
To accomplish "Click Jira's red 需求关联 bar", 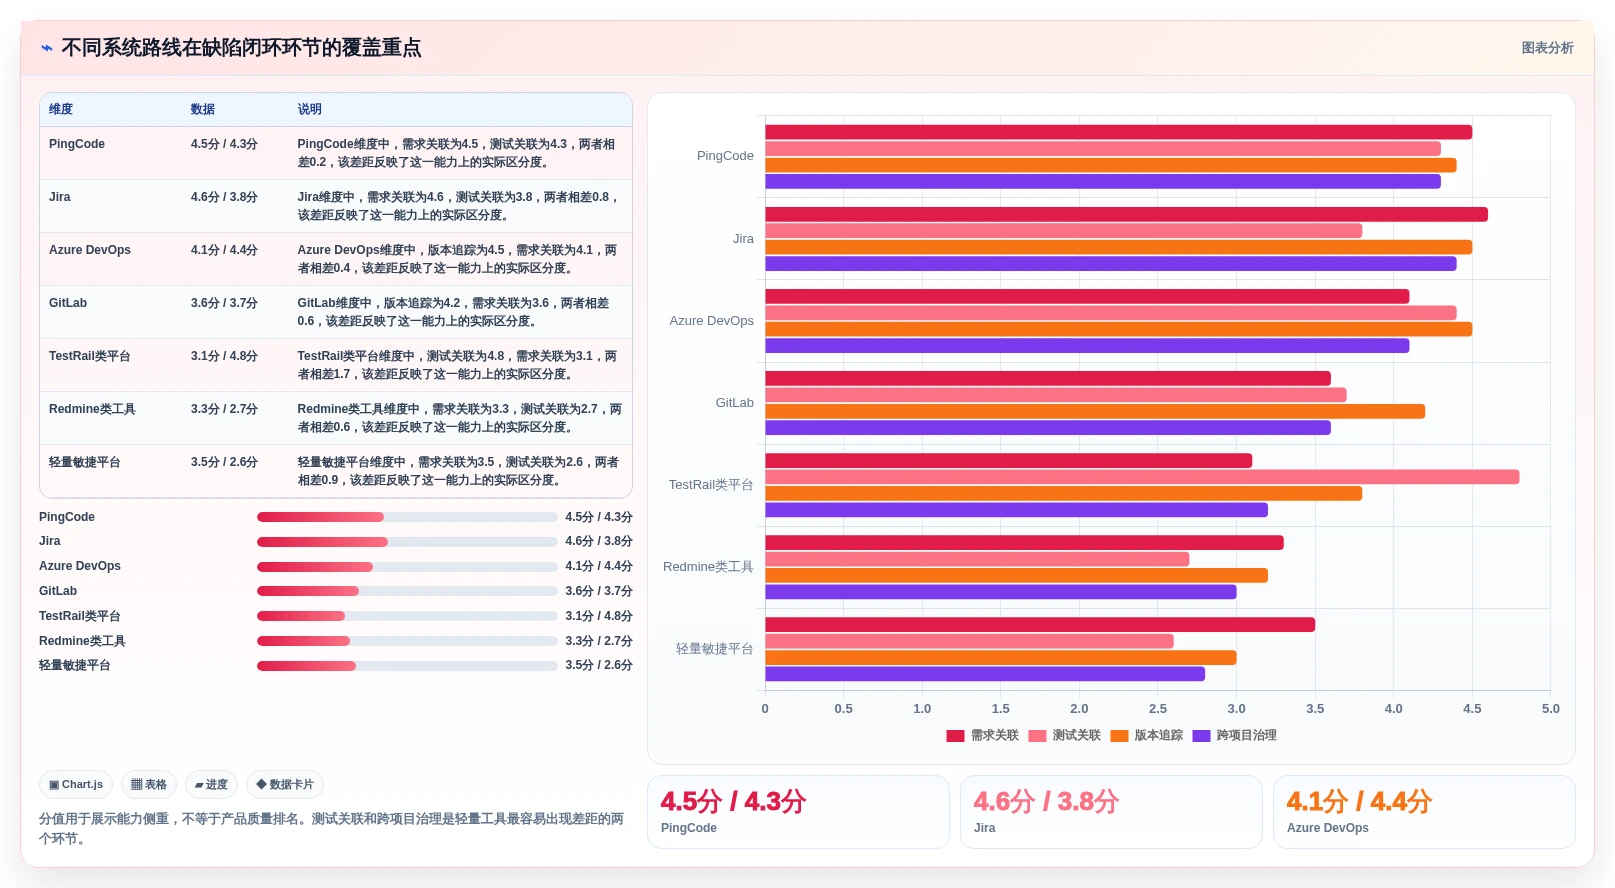I will [1127, 215].
